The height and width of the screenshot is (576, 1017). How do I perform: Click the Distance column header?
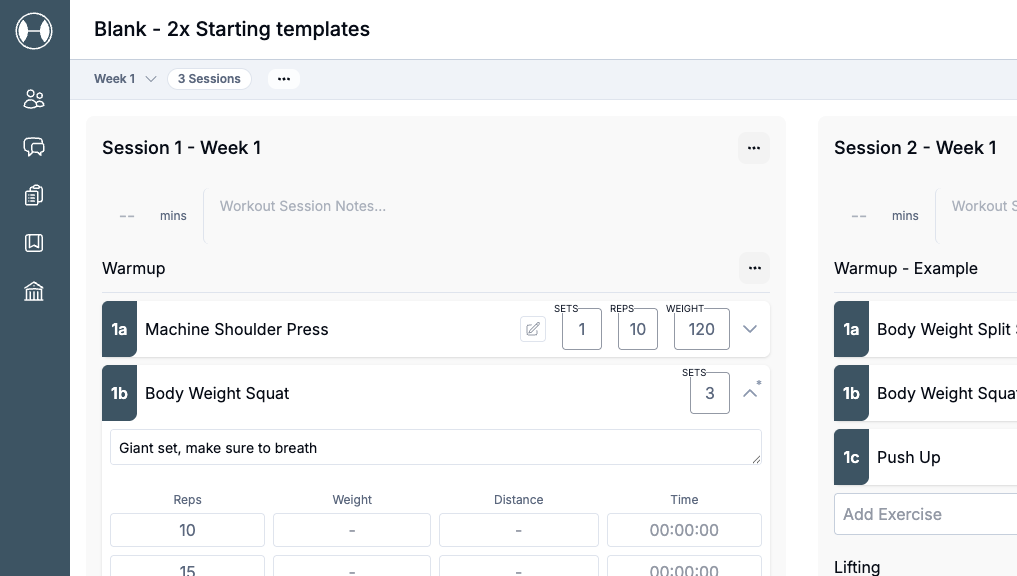(x=519, y=499)
